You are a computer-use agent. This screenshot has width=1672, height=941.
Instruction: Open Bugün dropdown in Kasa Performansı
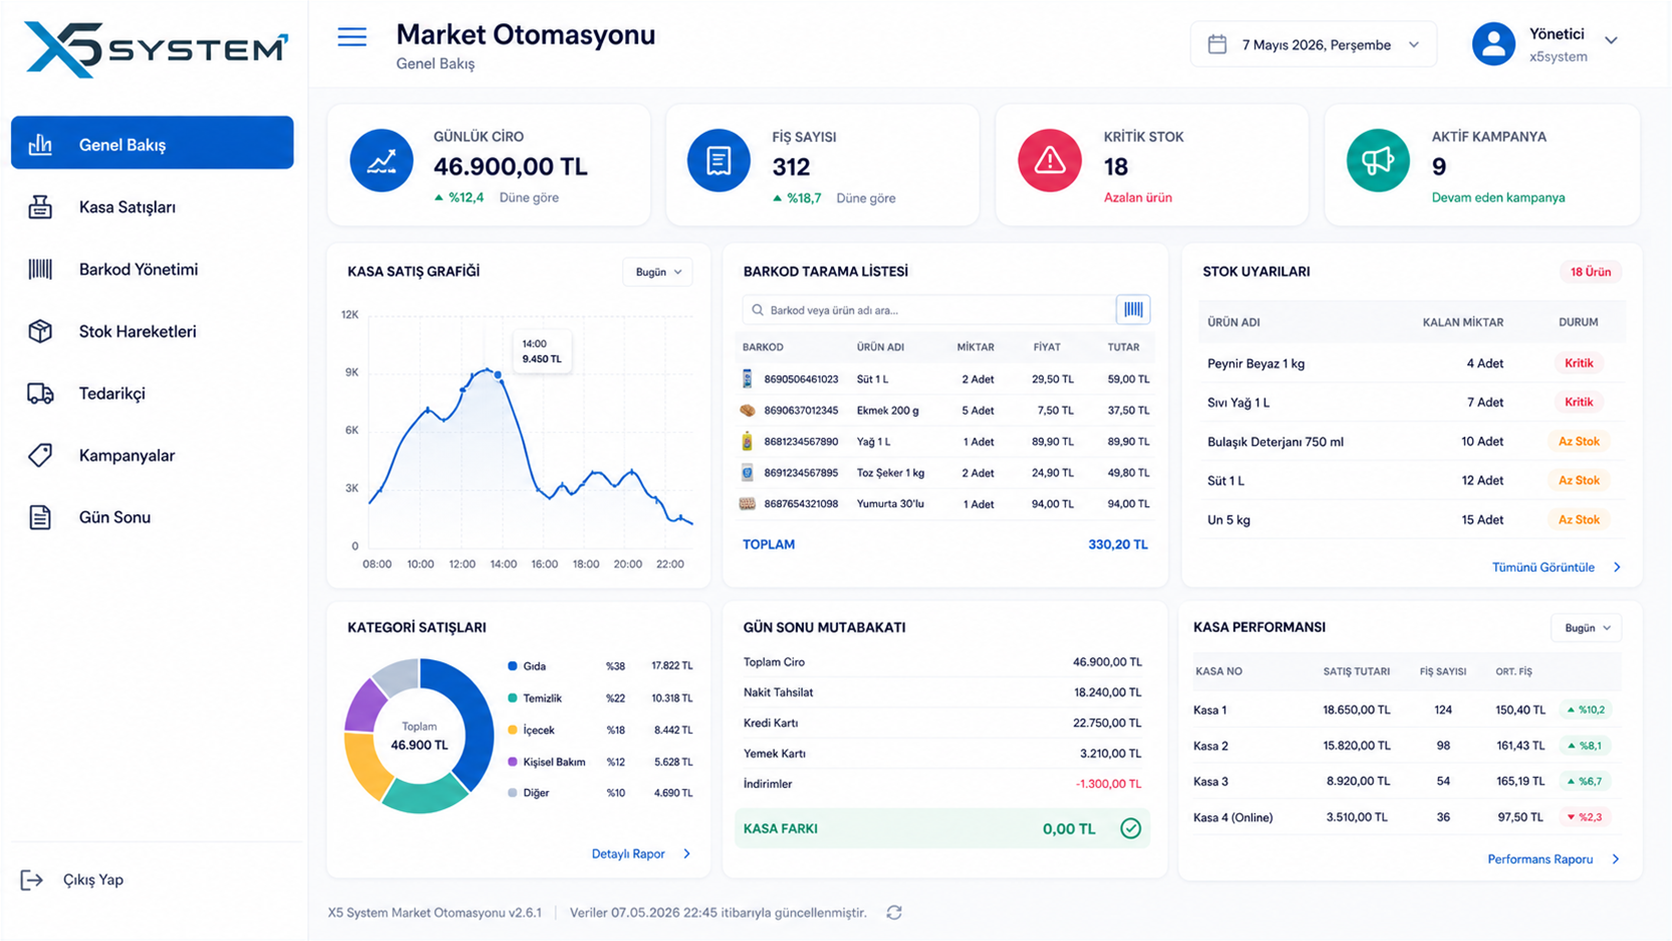pos(1587,628)
